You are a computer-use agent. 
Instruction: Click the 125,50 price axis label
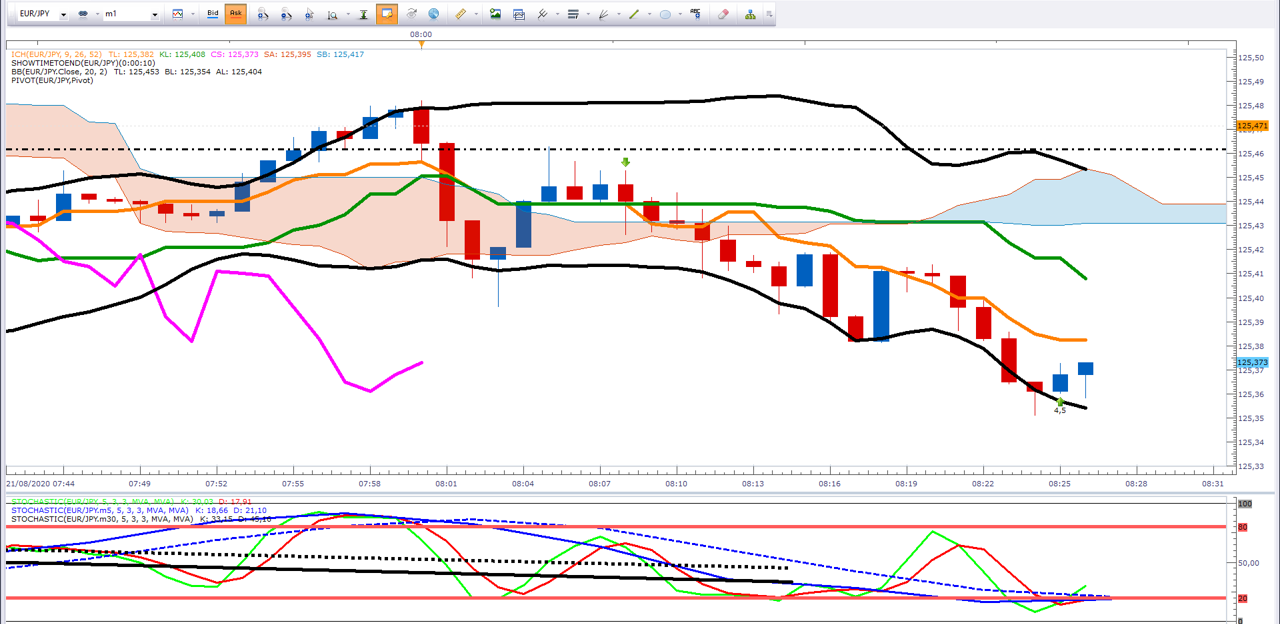click(1251, 57)
